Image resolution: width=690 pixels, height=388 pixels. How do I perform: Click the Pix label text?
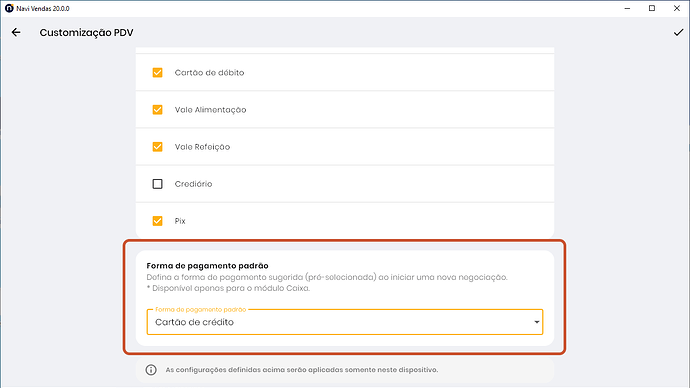click(x=180, y=221)
